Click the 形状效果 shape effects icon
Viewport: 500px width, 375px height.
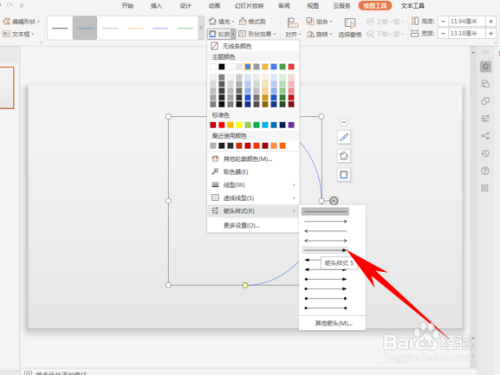click(242, 34)
